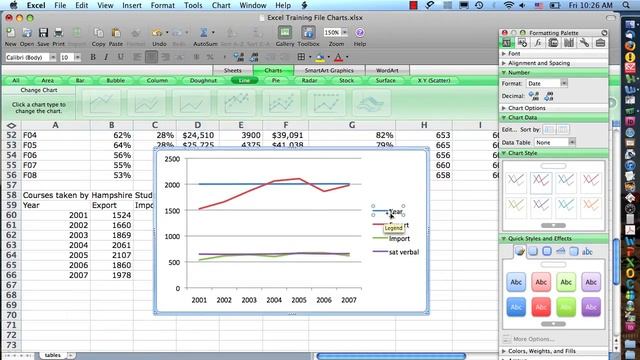Screen dimensions: 640x360
Task: Select the Formatting Palette tab icon
Action: point(507,43)
